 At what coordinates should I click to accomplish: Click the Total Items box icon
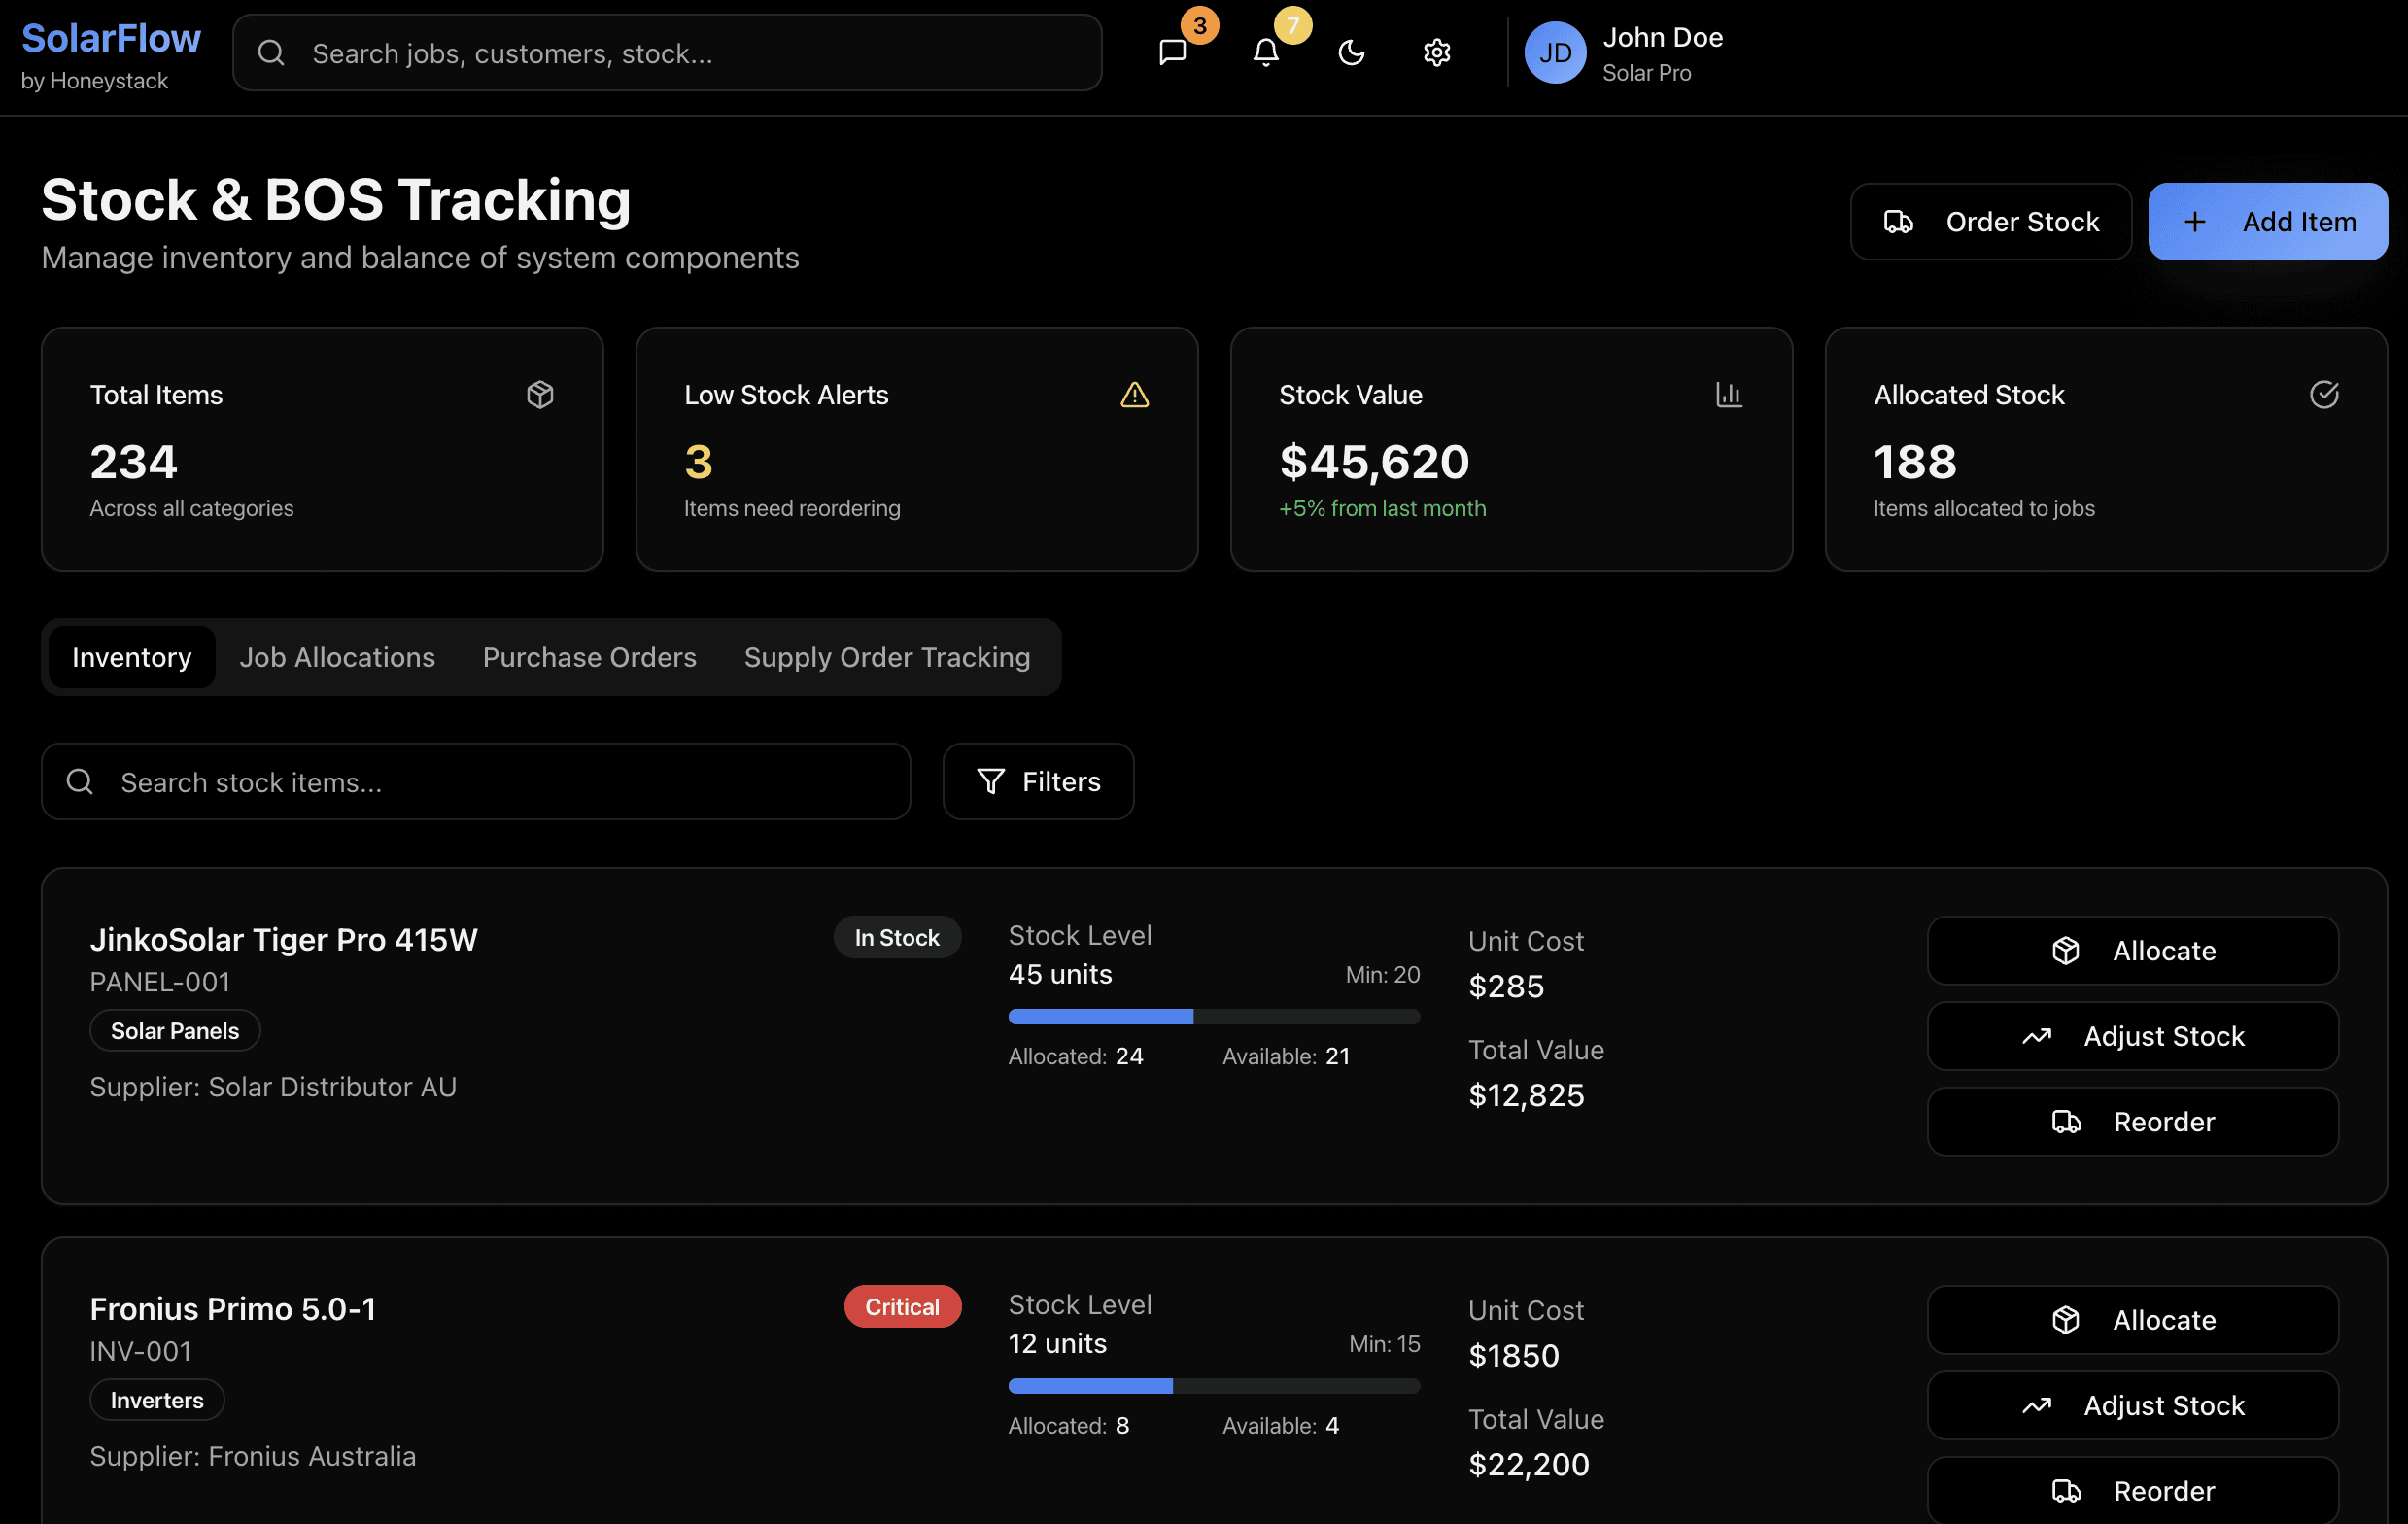[540, 395]
